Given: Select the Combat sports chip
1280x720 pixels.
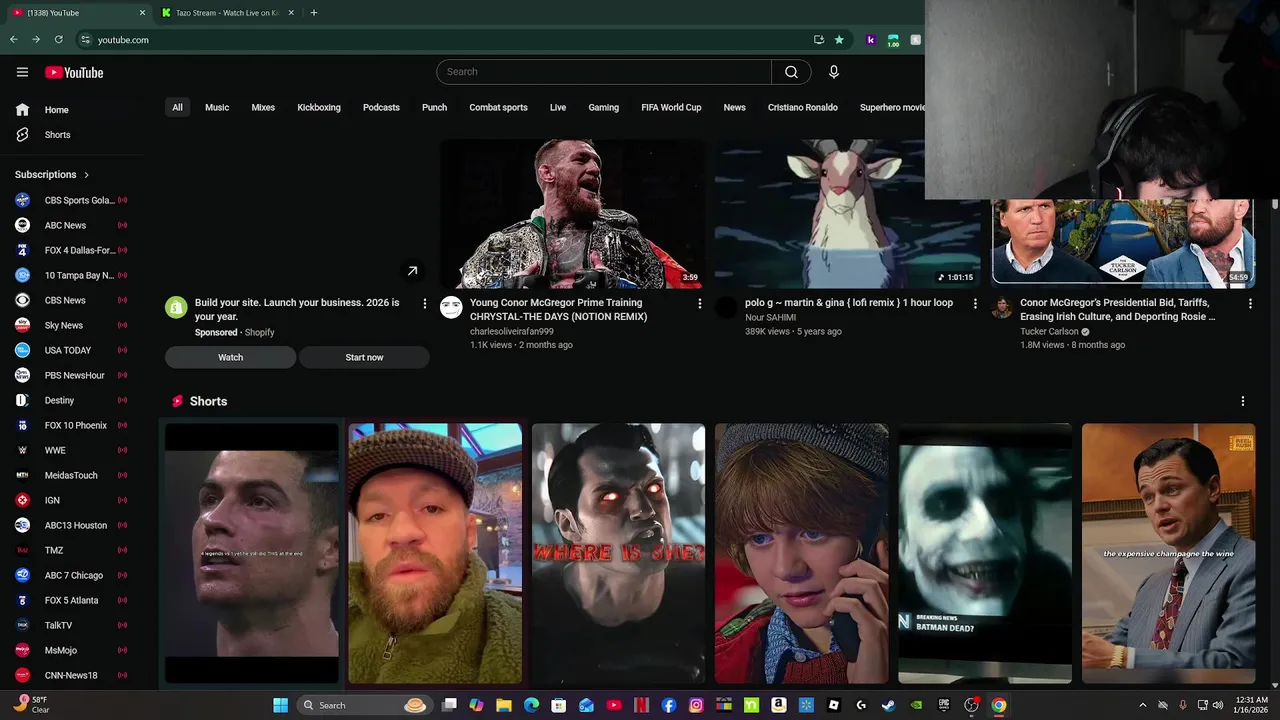Looking at the screenshot, I should (x=498, y=107).
